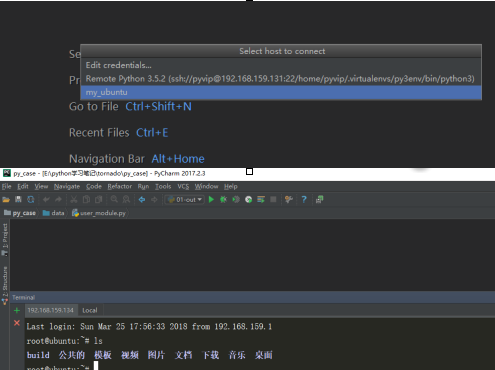Click the 'Last login' line in terminal
Image resolution: width=495 pixels, height=370 pixels.
(x=149, y=326)
